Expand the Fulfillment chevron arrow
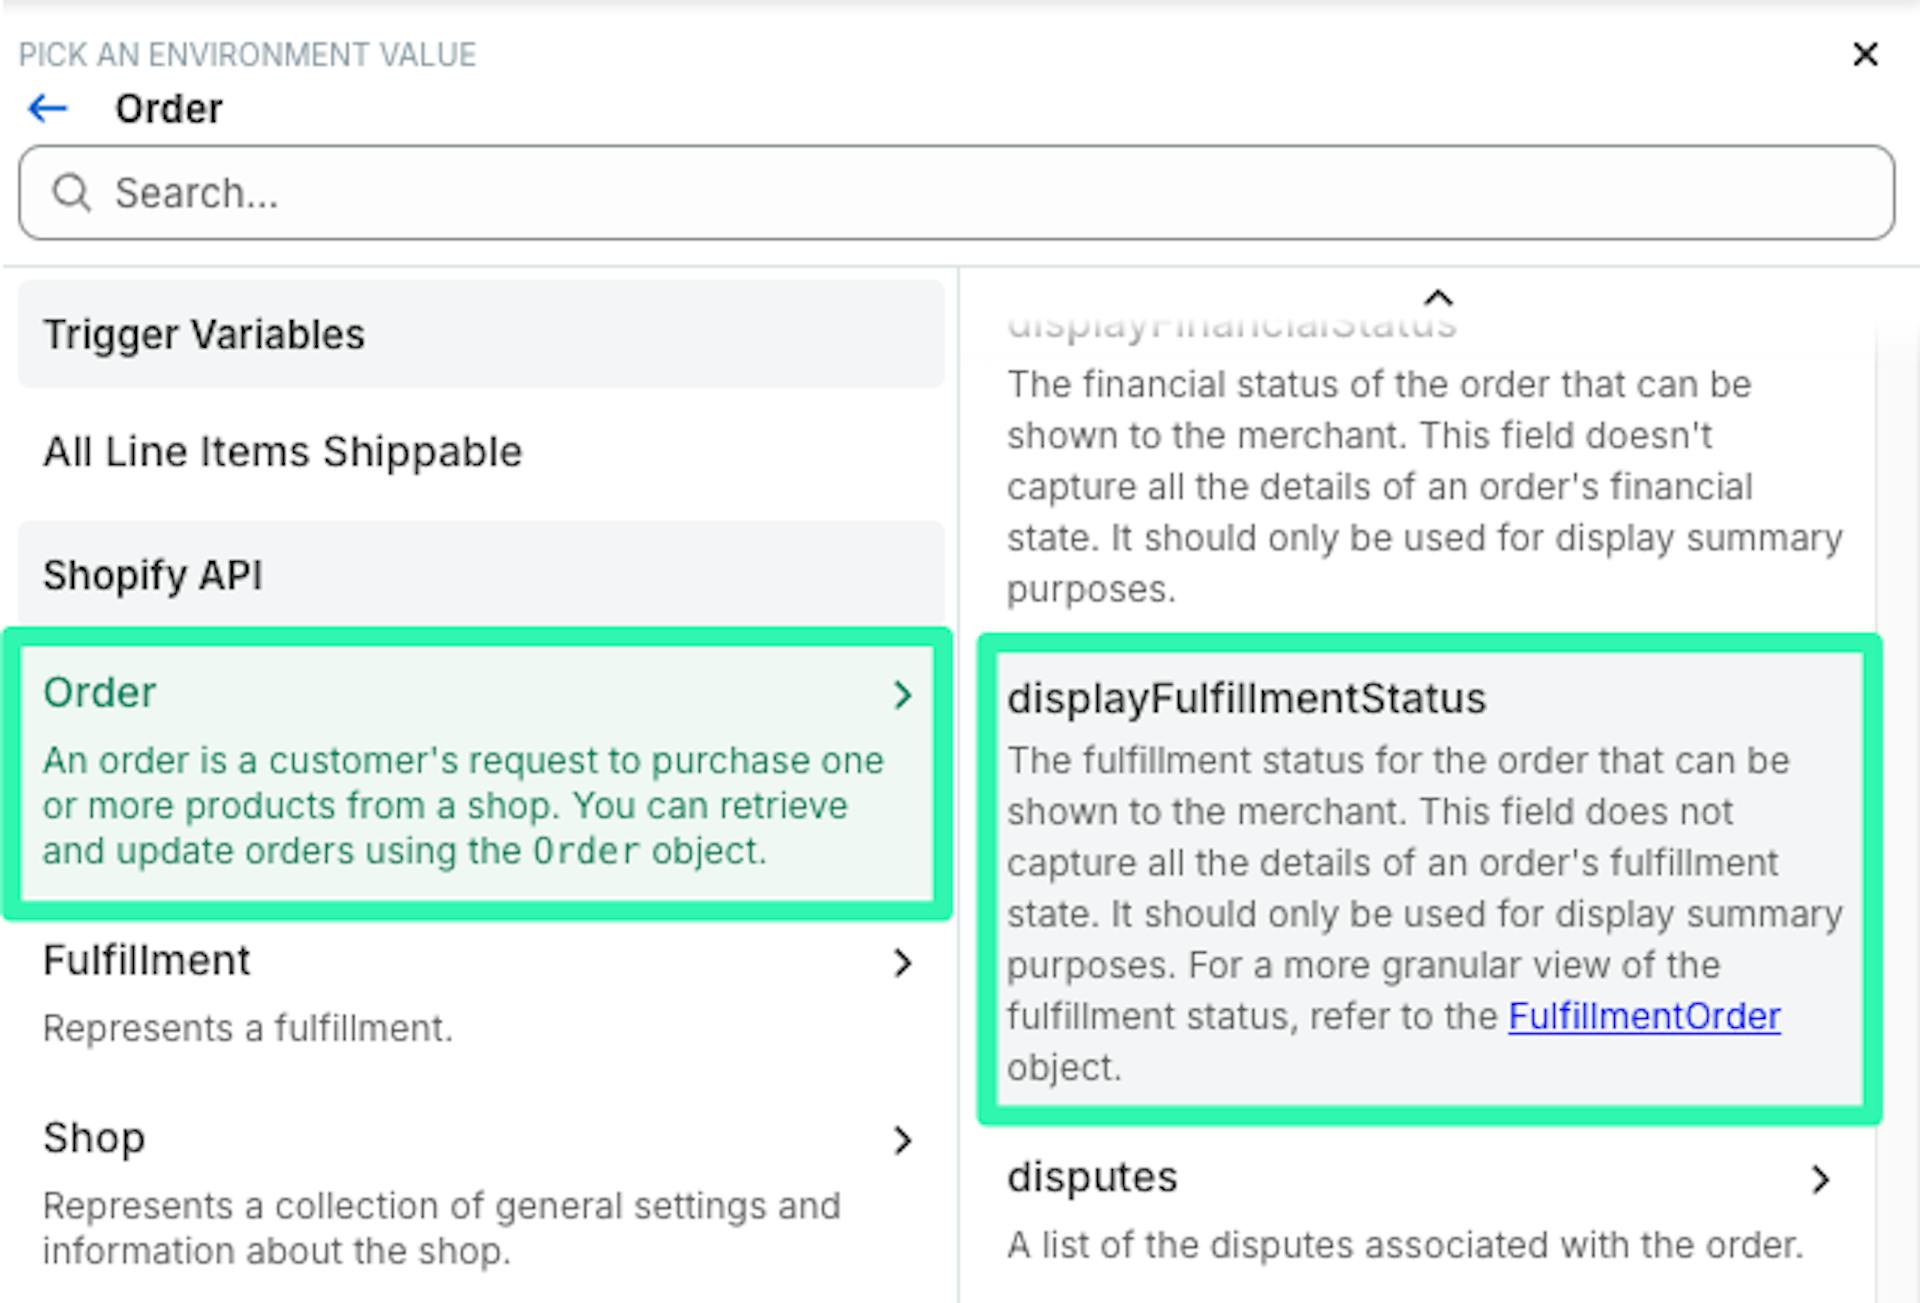Screen dimensions: 1920x1303 [x=903, y=963]
